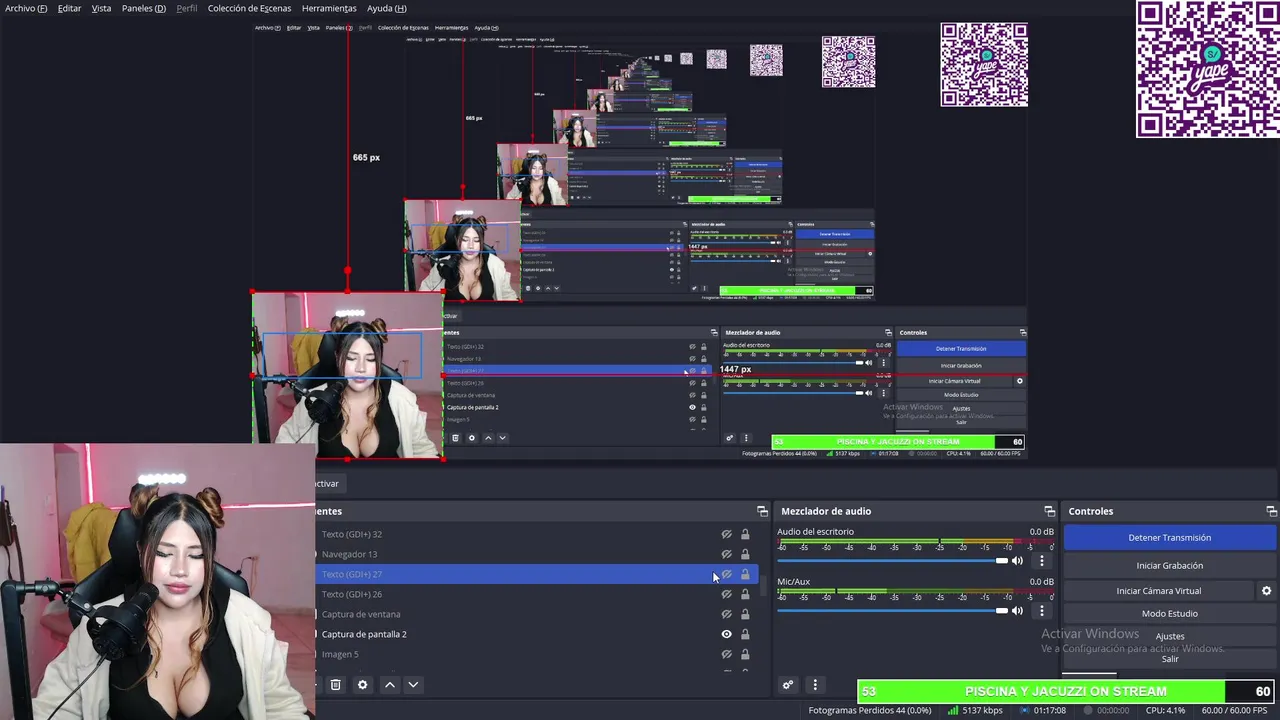Click Salir to exit OBS

[1170, 659]
